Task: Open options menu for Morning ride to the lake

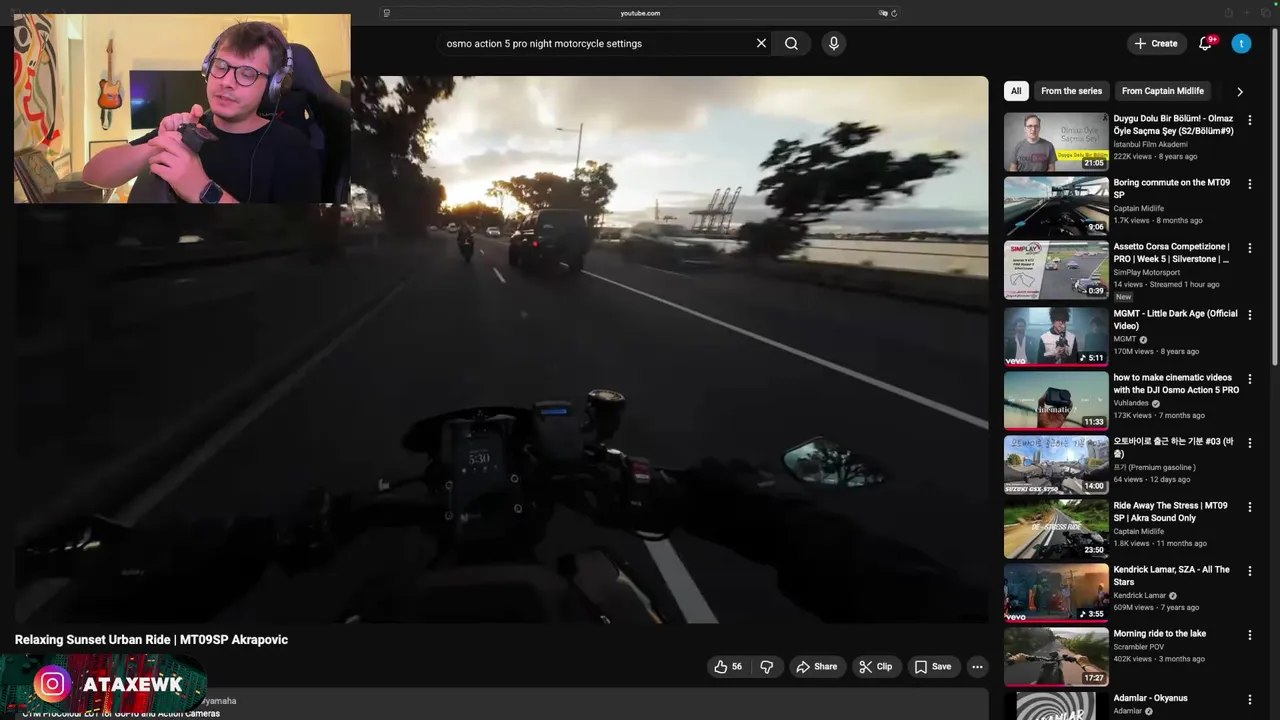Action: coord(1249,635)
